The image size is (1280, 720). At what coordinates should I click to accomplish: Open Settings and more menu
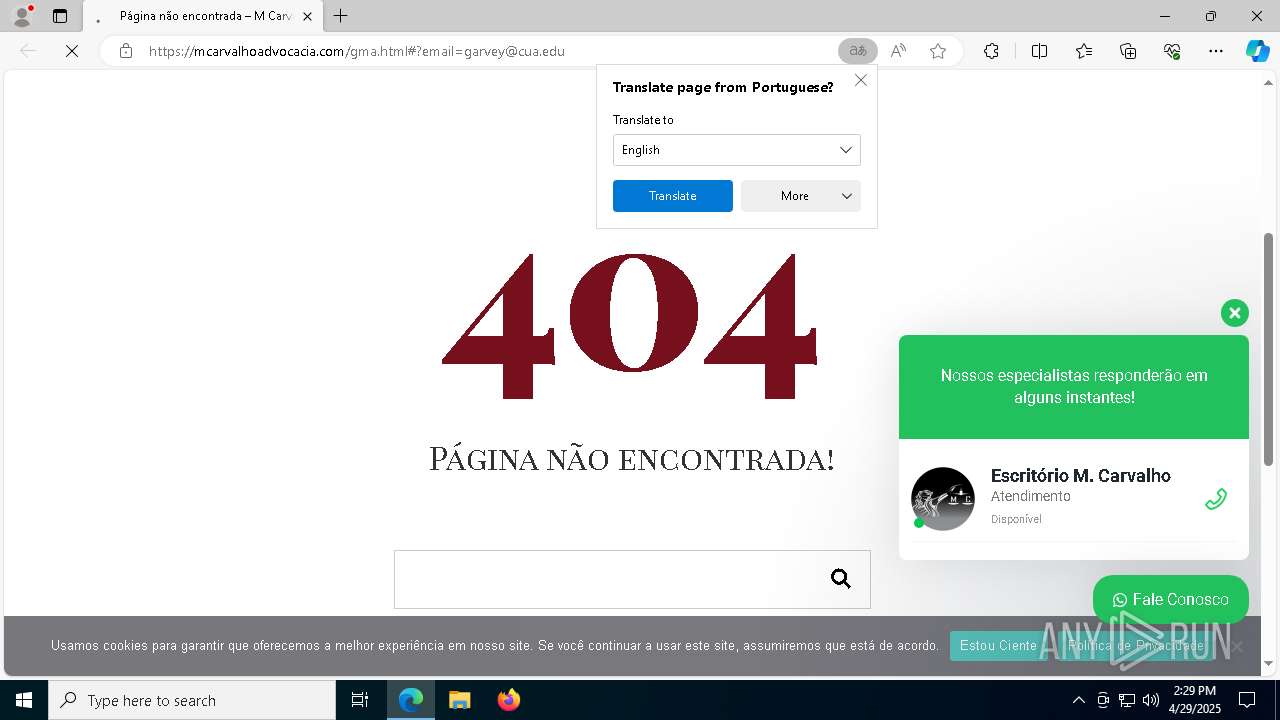tap(1216, 51)
